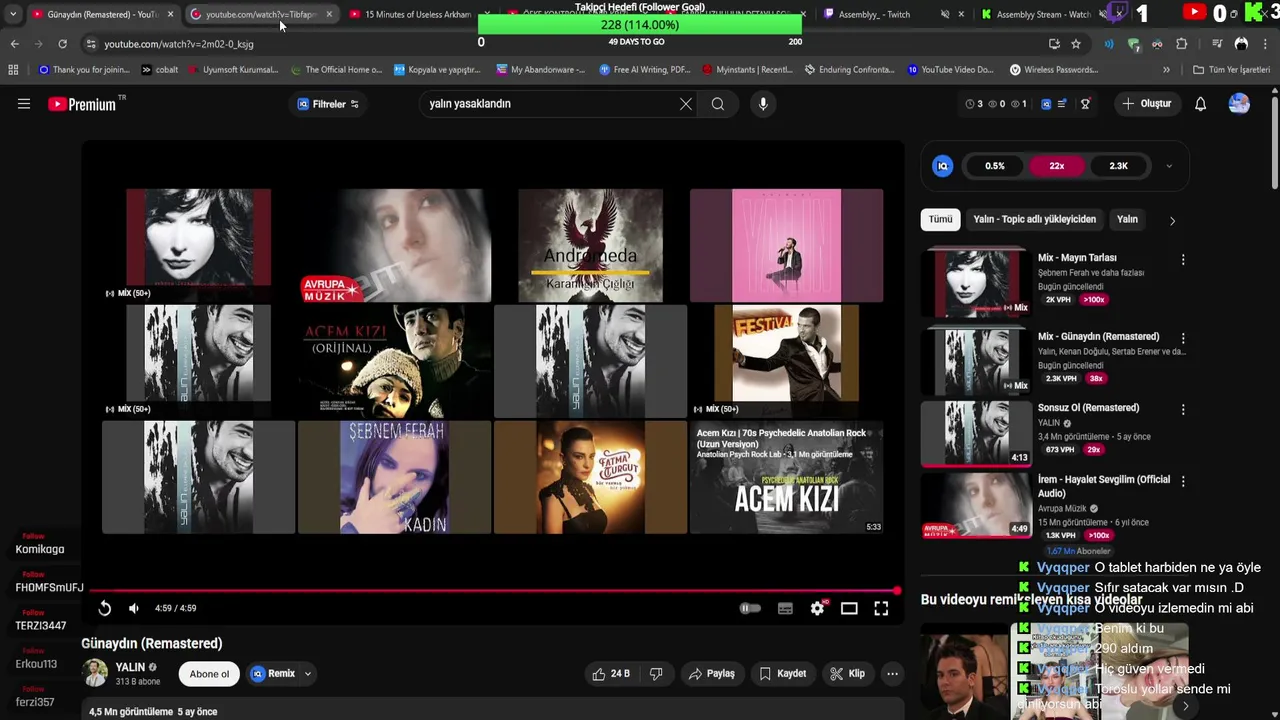Screen dimensions: 1280x720
Task: Share the video via Paylaş
Action: pyautogui.click(x=712, y=674)
